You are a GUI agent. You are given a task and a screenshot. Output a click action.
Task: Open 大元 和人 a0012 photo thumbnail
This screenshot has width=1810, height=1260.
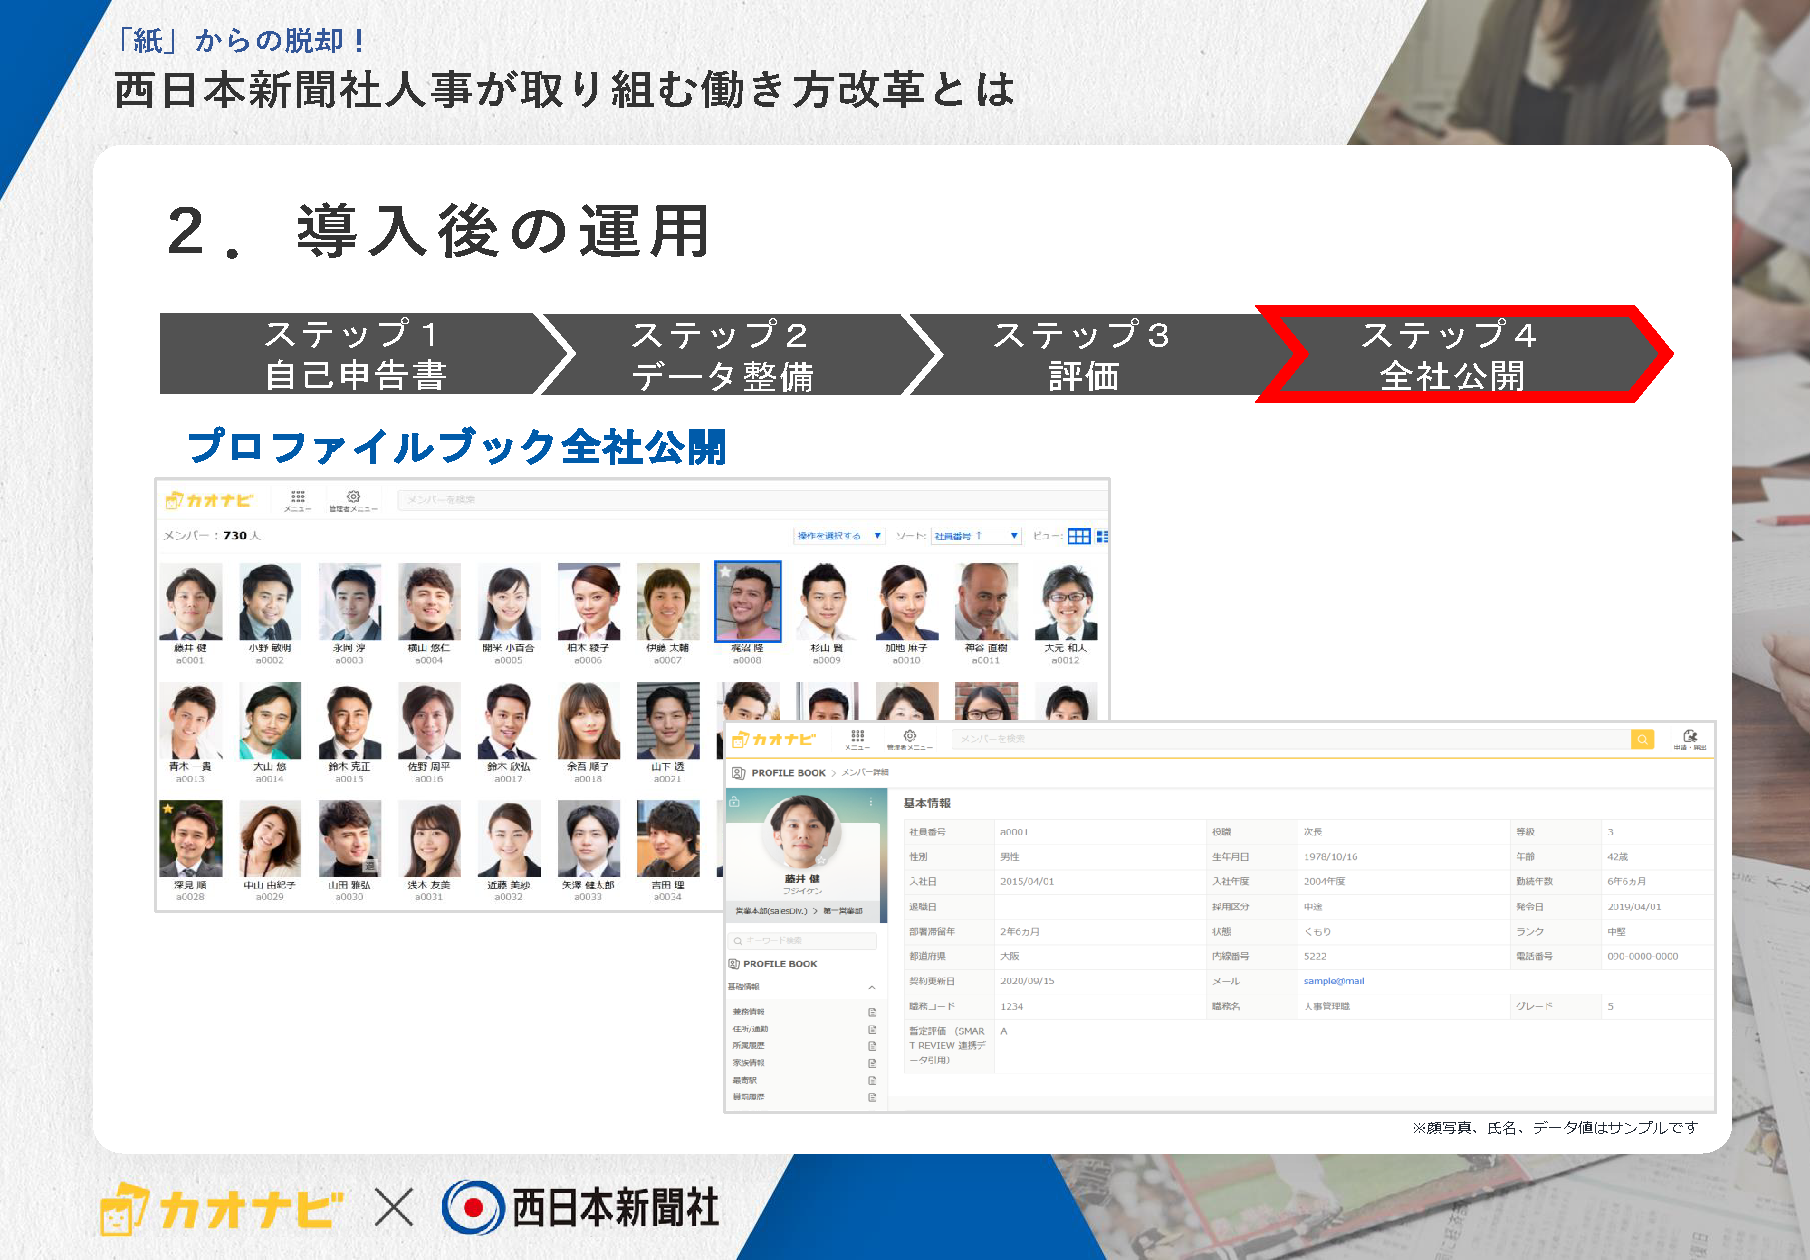point(1066,601)
